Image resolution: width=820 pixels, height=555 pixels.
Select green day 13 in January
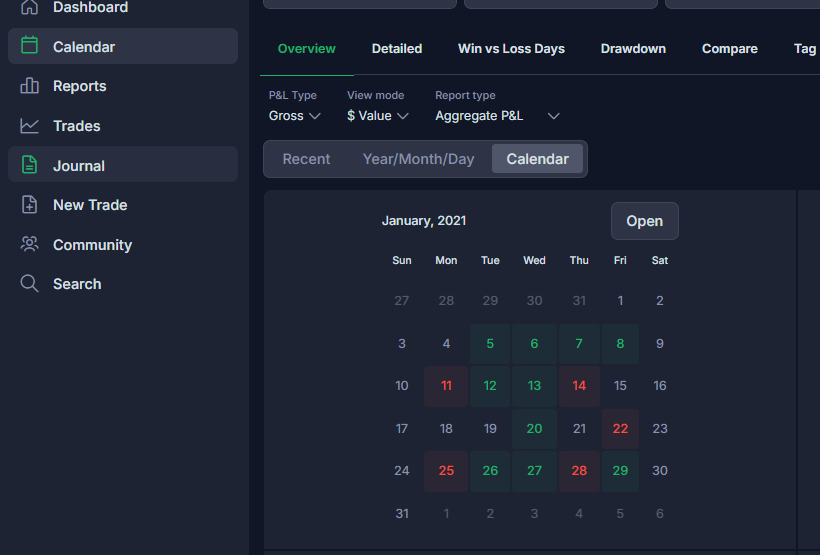pos(534,386)
